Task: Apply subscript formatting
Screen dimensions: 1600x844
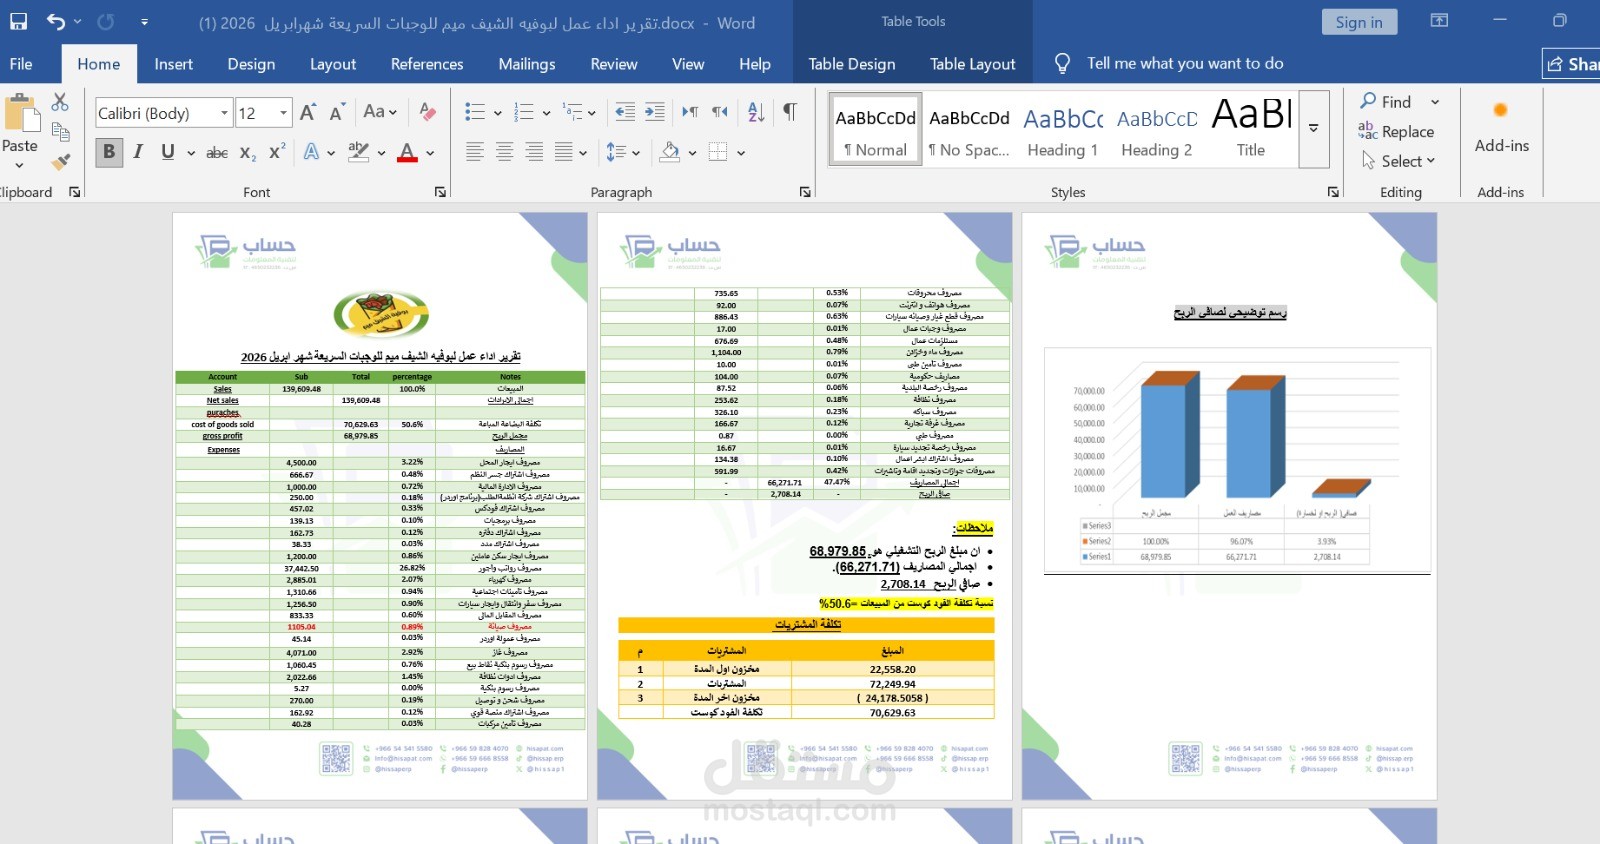Action: (248, 152)
